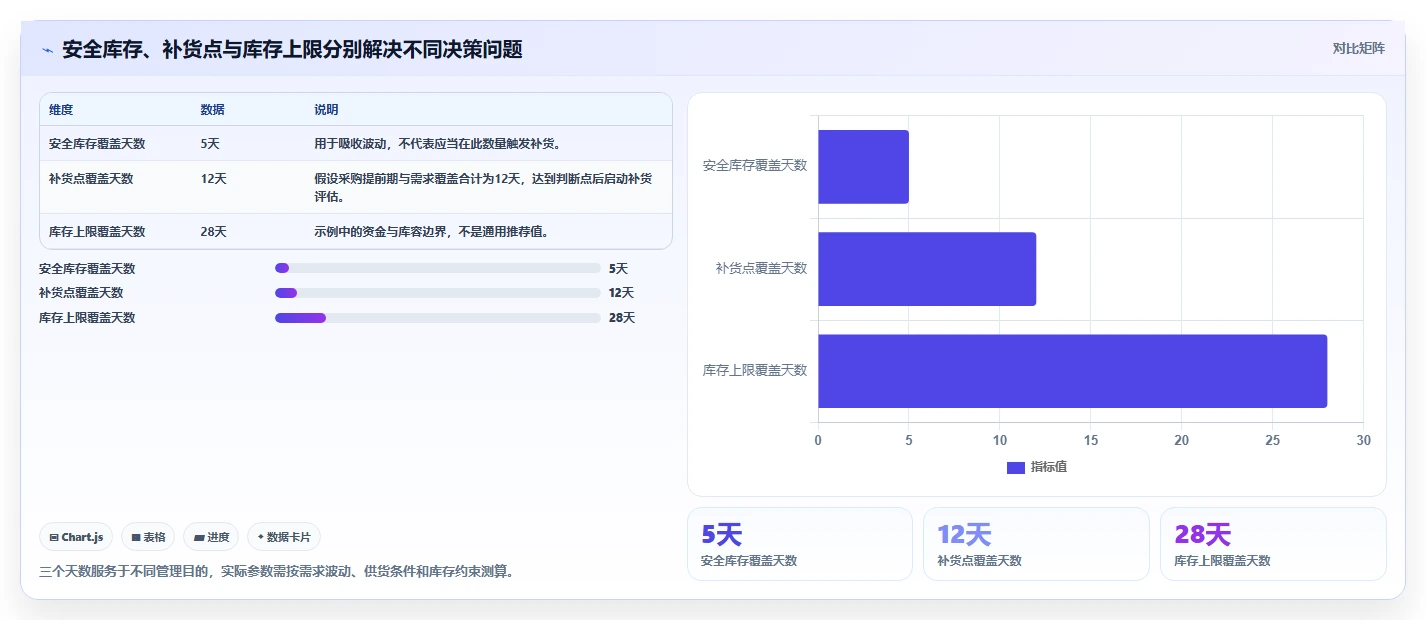Viewport: 1426px width, 620px height.
Task: Click the description starting 假设采购提前期与需求覆盖
Action: pyautogui.click(x=484, y=187)
